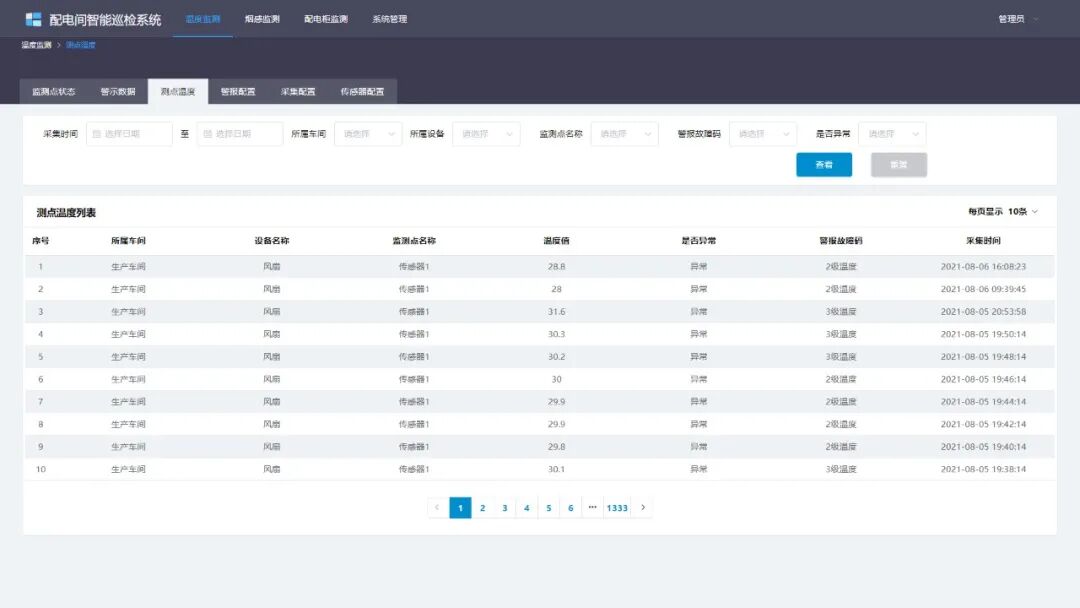Go to last page 1333
The height and width of the screenshot is (608, 1080).
coord(617,507)
